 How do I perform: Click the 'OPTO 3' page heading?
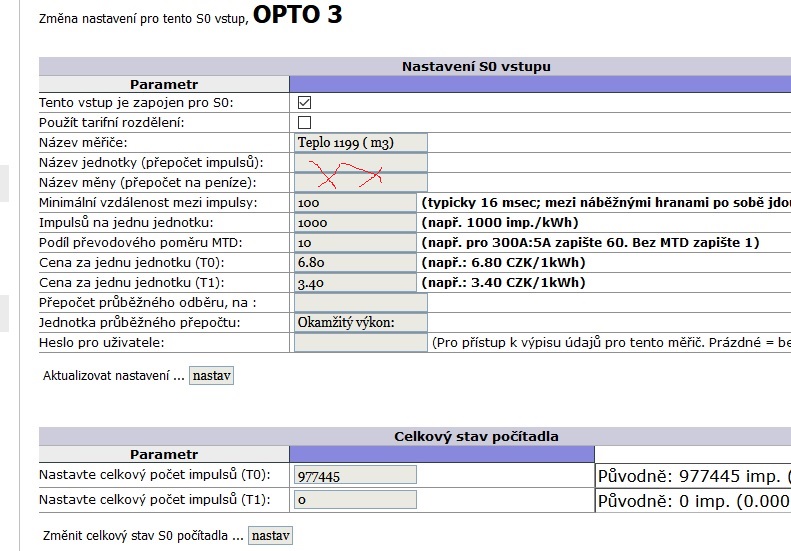tap(297, 16)
